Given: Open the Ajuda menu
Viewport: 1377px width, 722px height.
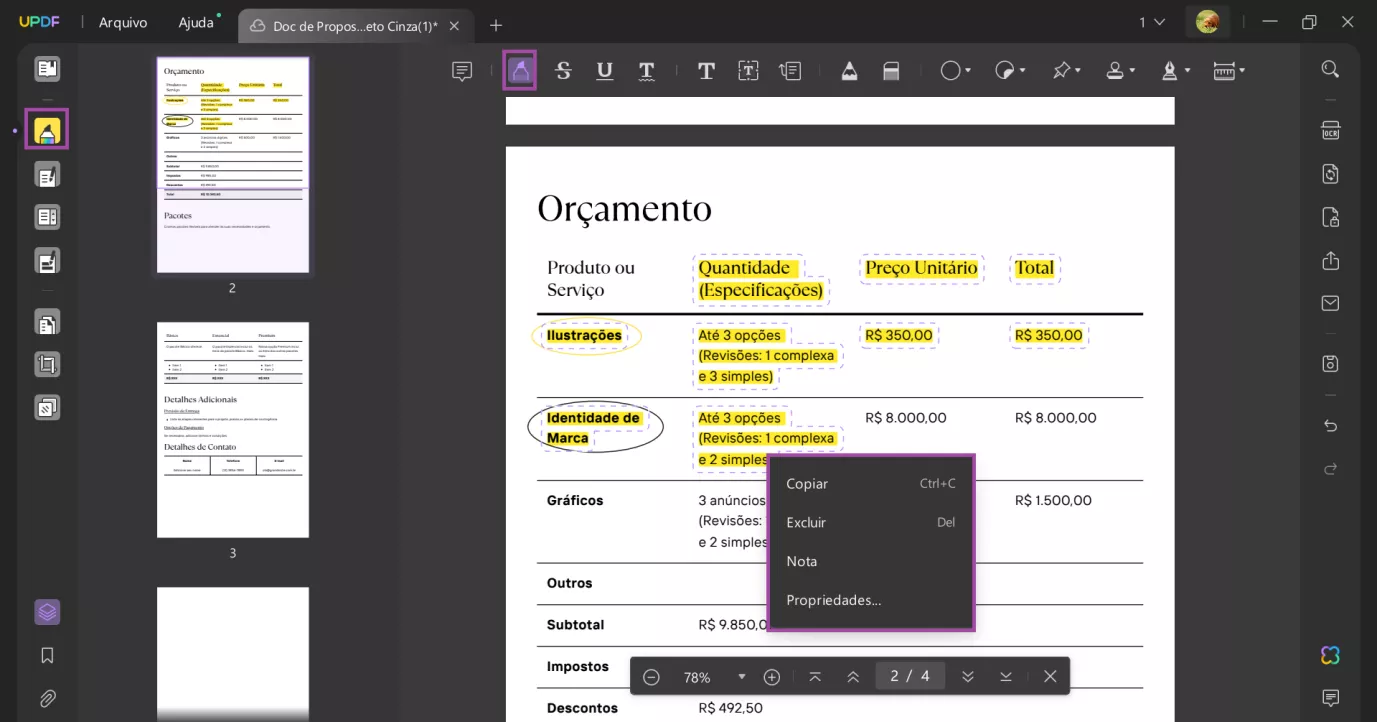Looking at the screenshot, I should tap(196, 22).
